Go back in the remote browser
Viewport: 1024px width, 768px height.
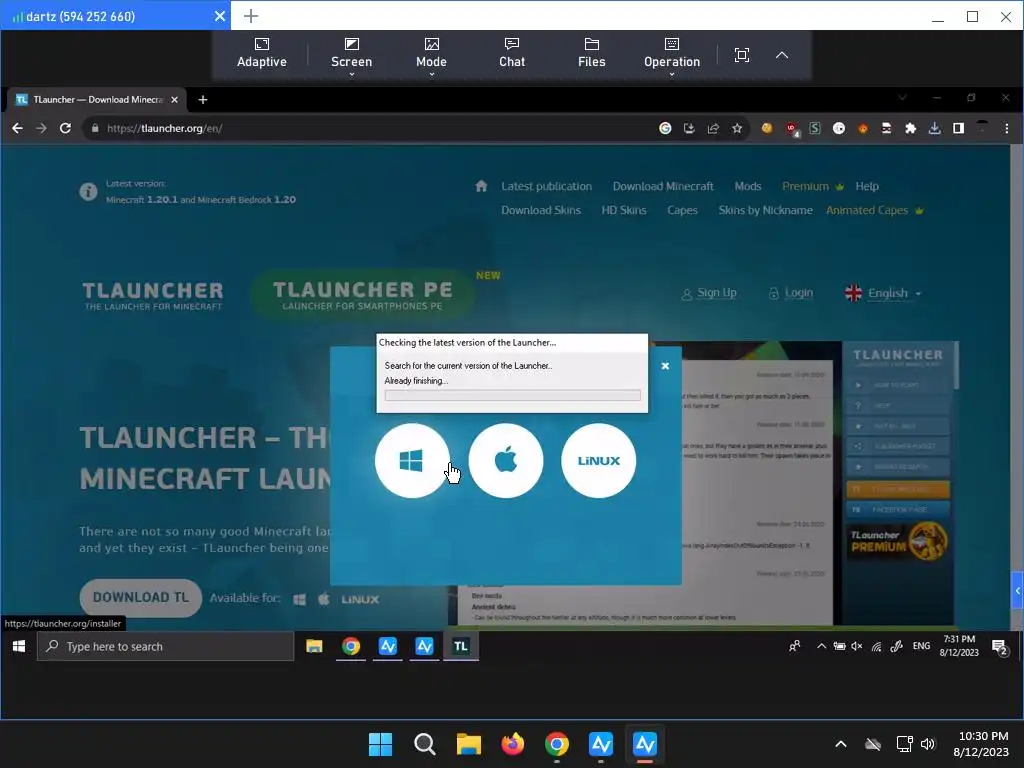17,128
